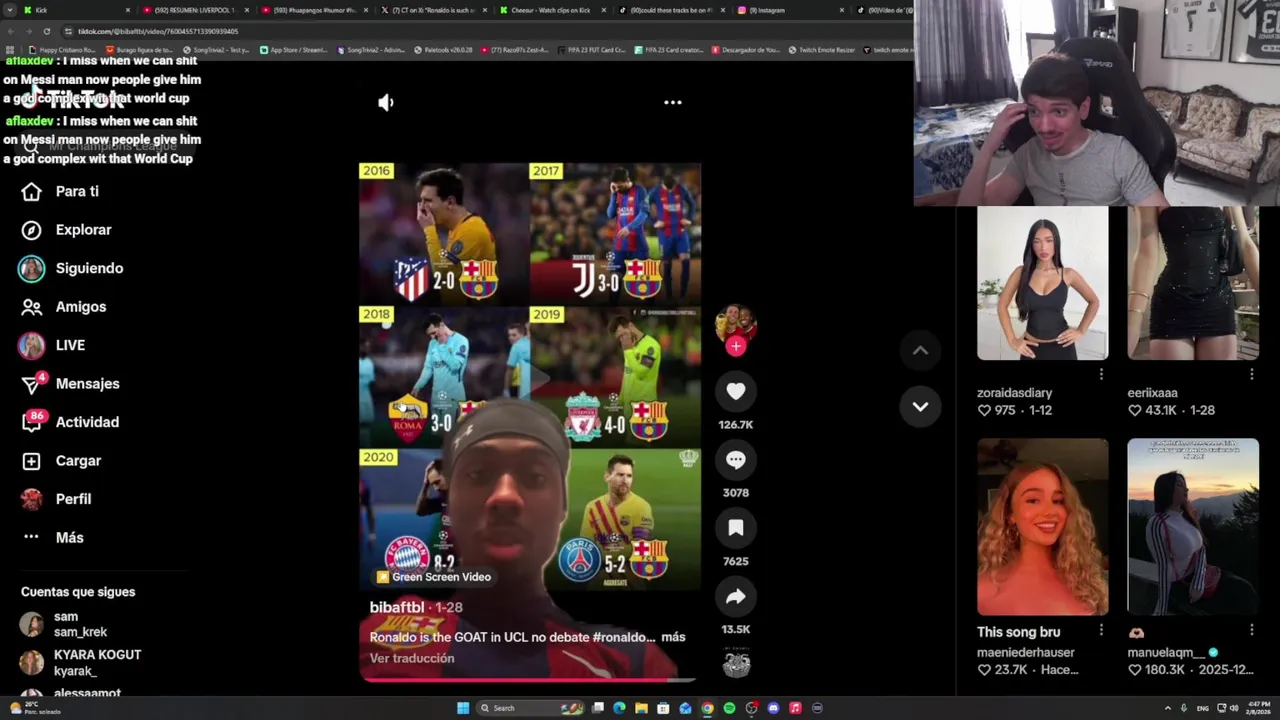The height and width of the screenshot is (720, 1280).
Task: Open bibaftbl creator profile name
Action: 397,607
